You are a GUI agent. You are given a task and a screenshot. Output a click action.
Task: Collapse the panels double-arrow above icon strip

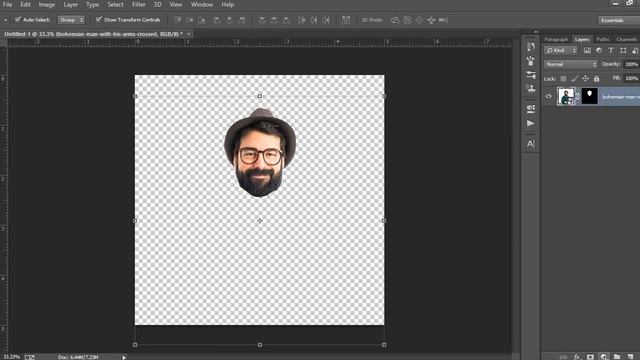click(536, 32)
